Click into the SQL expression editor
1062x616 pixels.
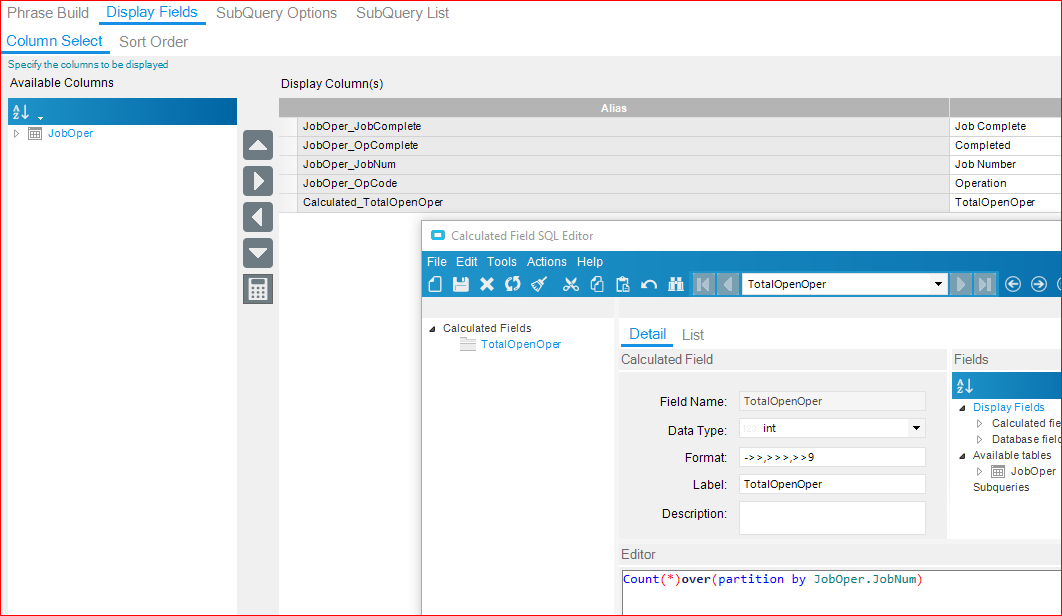click(841, 593)
